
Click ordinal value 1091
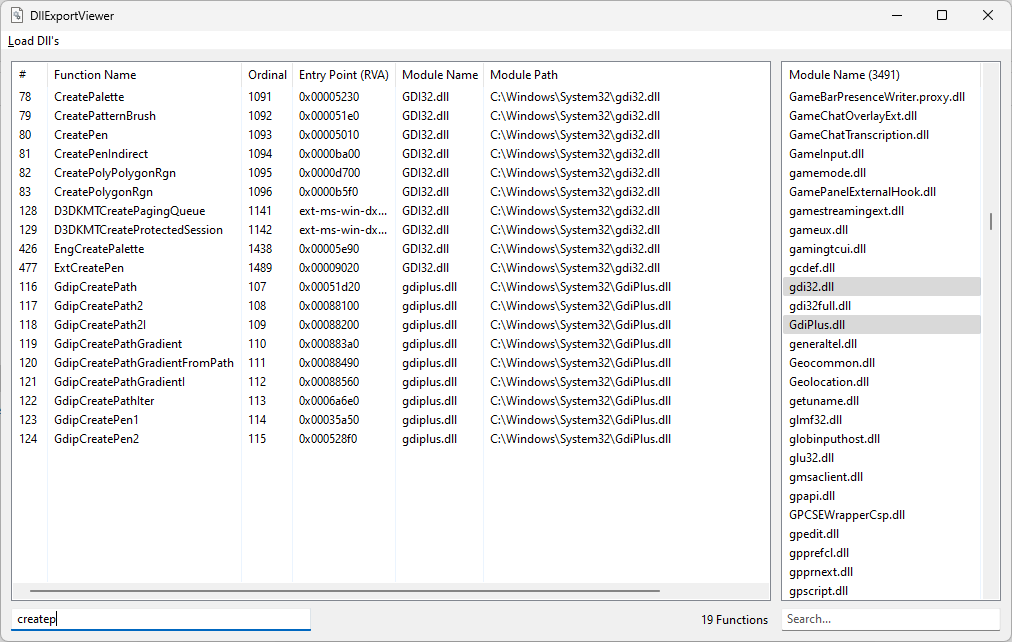(260, 97)
